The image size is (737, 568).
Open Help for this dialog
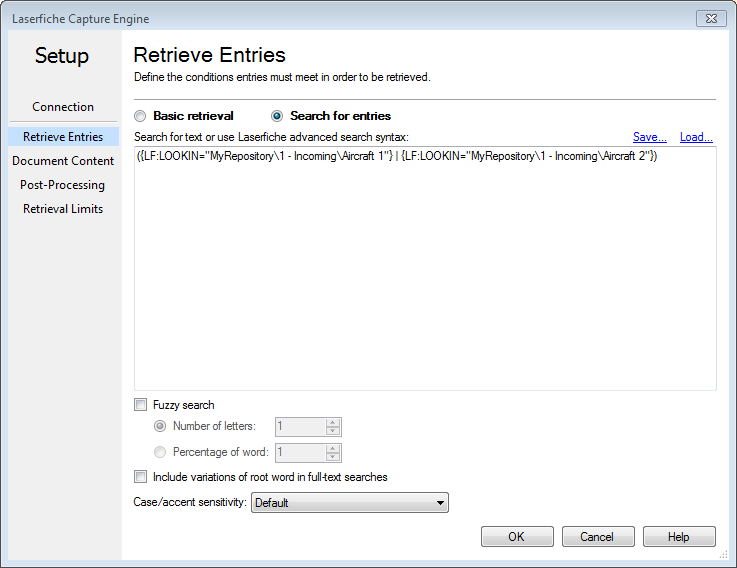pyautogui.click(x=679, y=536)
